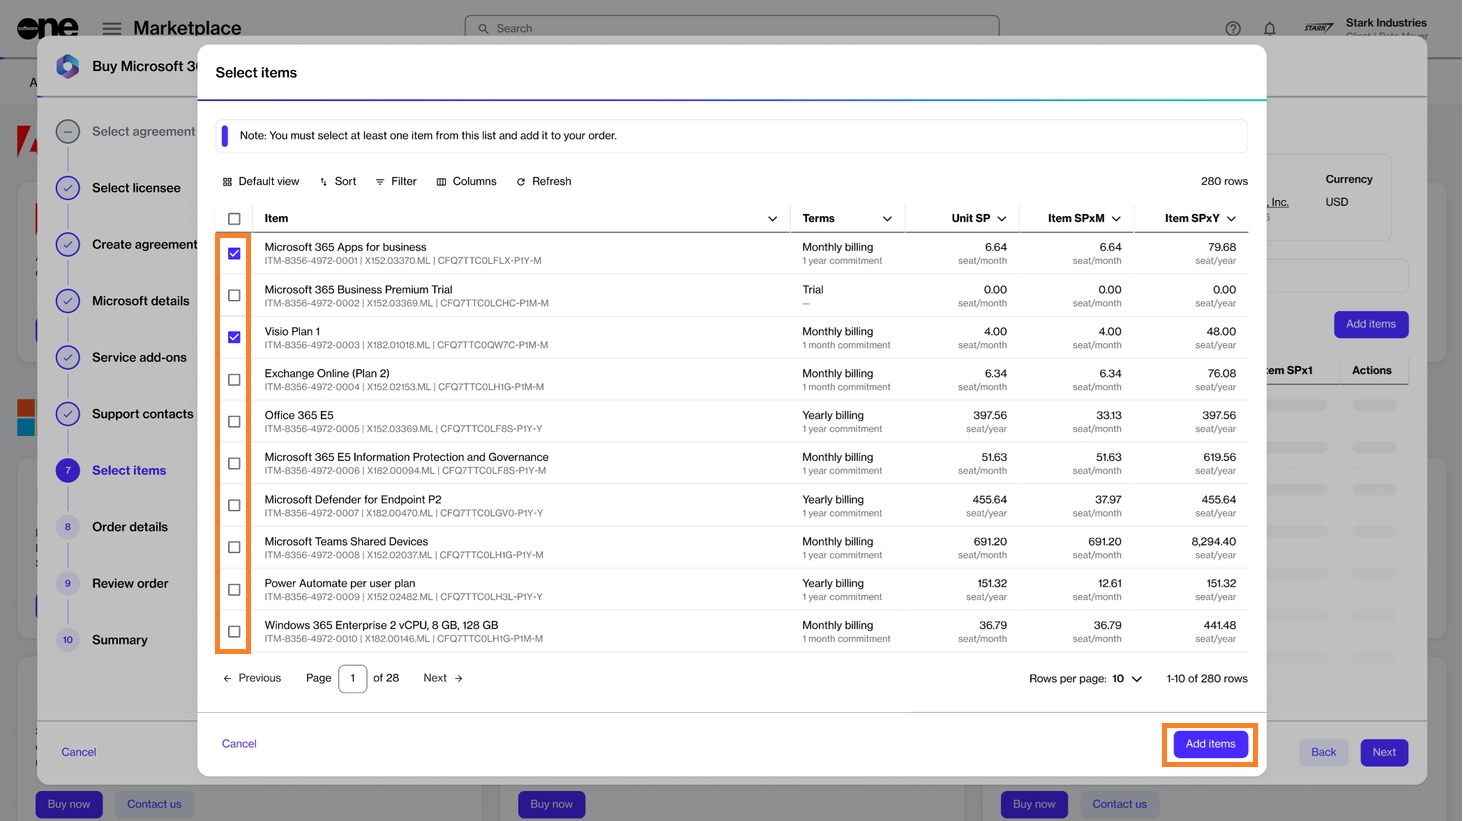Cancel the Select items dialog
This screenshot has height=821, width=1464.
coord(239,744)
